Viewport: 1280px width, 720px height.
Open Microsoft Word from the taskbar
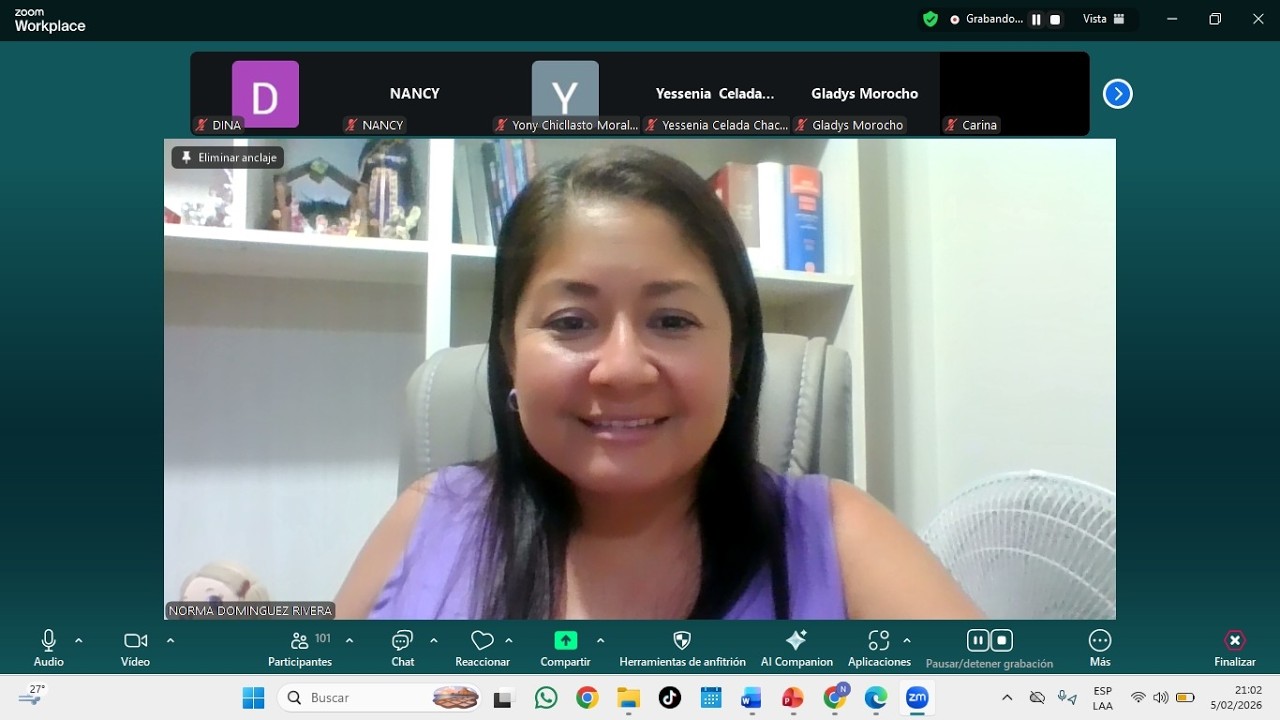click(x=751, y=698)
